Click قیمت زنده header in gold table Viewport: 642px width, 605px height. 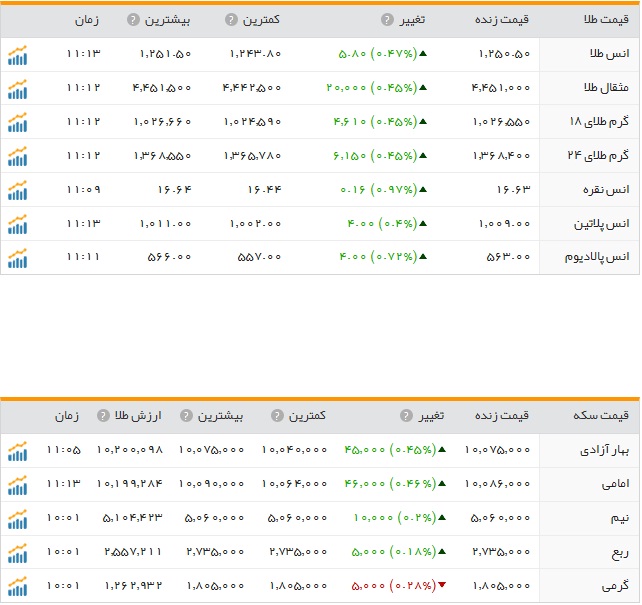click(x=502, y=19)
